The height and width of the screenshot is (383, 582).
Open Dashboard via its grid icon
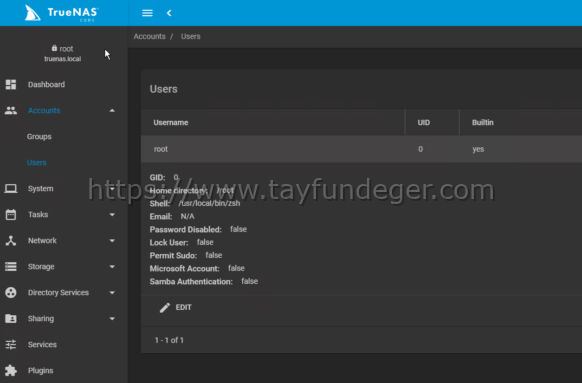pyautogui.click(x=11, y=85)
